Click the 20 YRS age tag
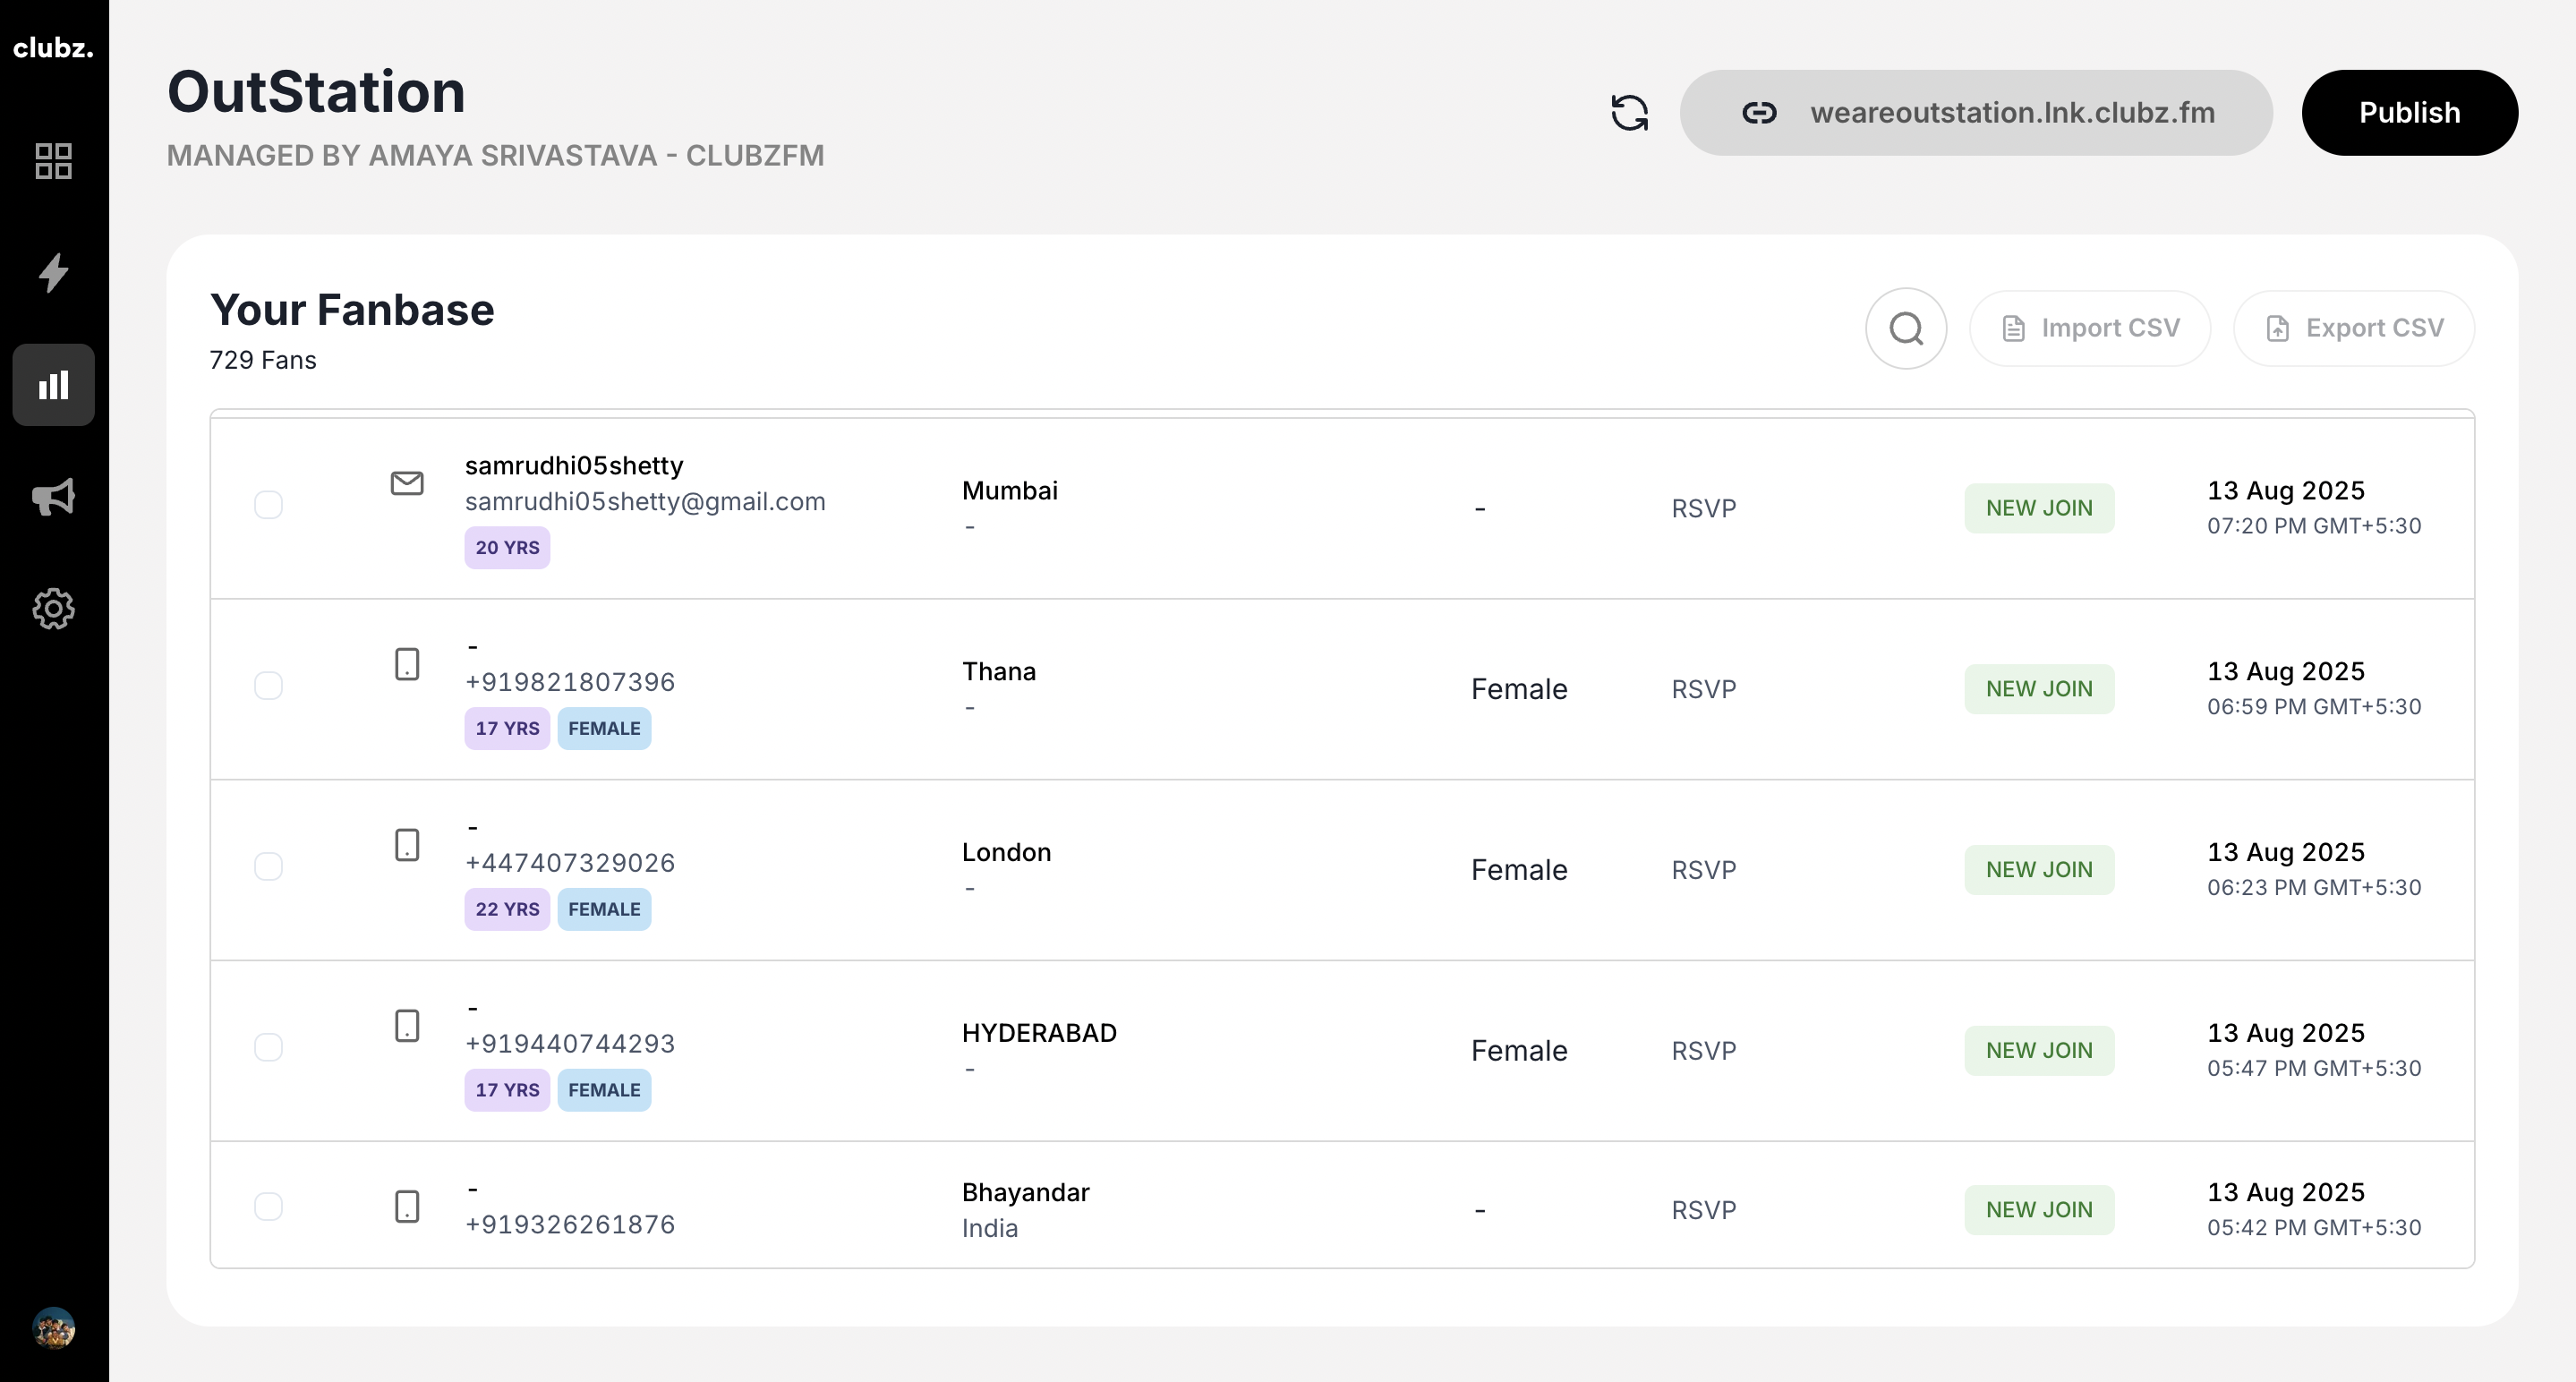This screenshot has height=1382, width=2576. click(507, 548)
